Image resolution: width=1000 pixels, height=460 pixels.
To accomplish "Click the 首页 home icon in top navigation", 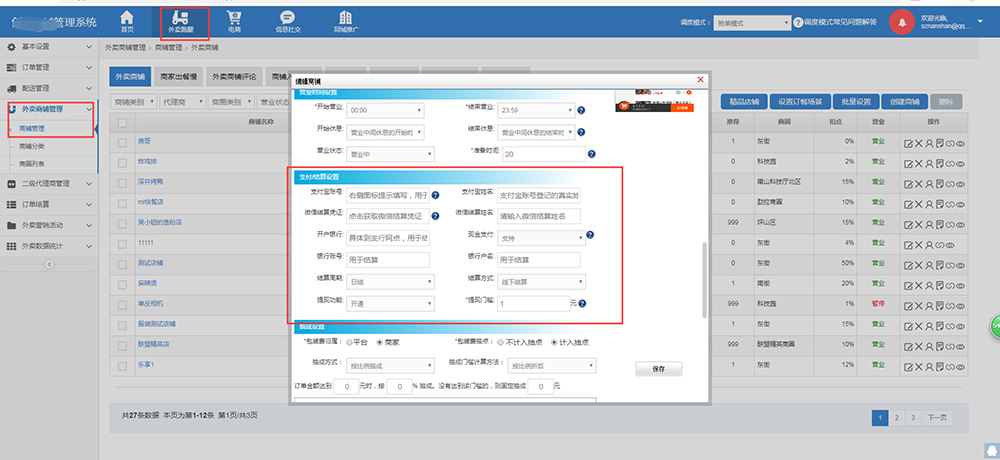I will 126,21.
